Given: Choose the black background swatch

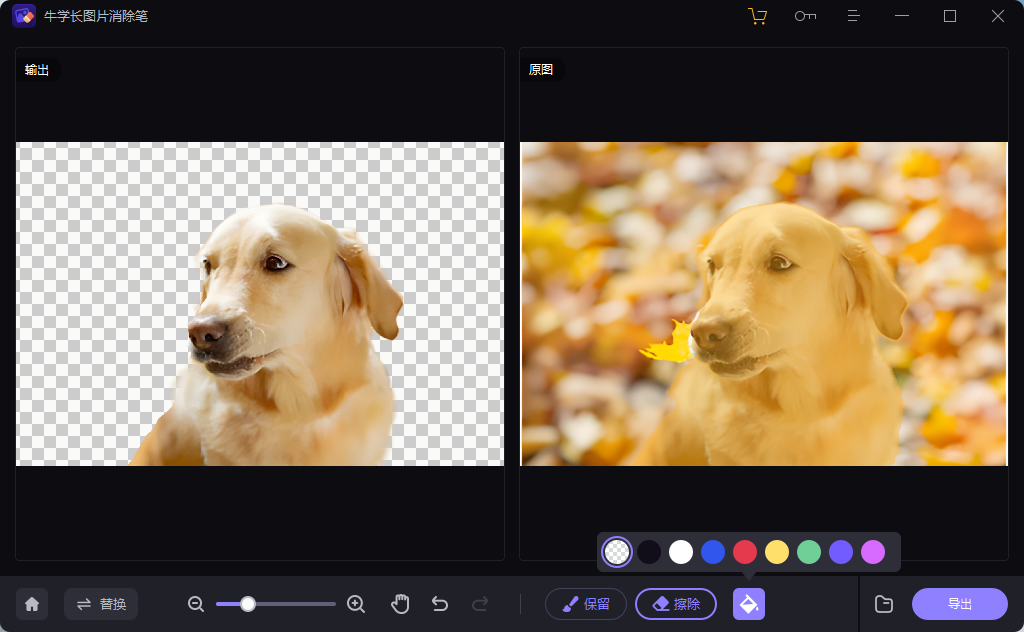Looking at the screenshot, I should [649, 552].
